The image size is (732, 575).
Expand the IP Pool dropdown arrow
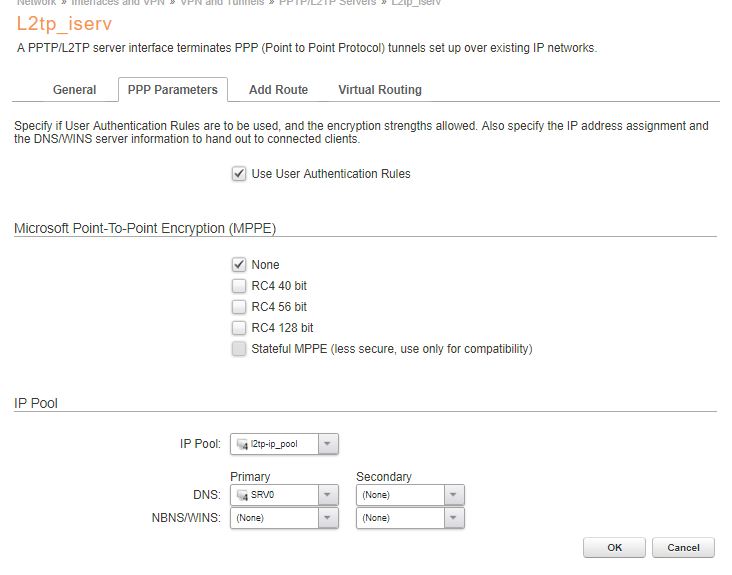[x=329, y=444]
